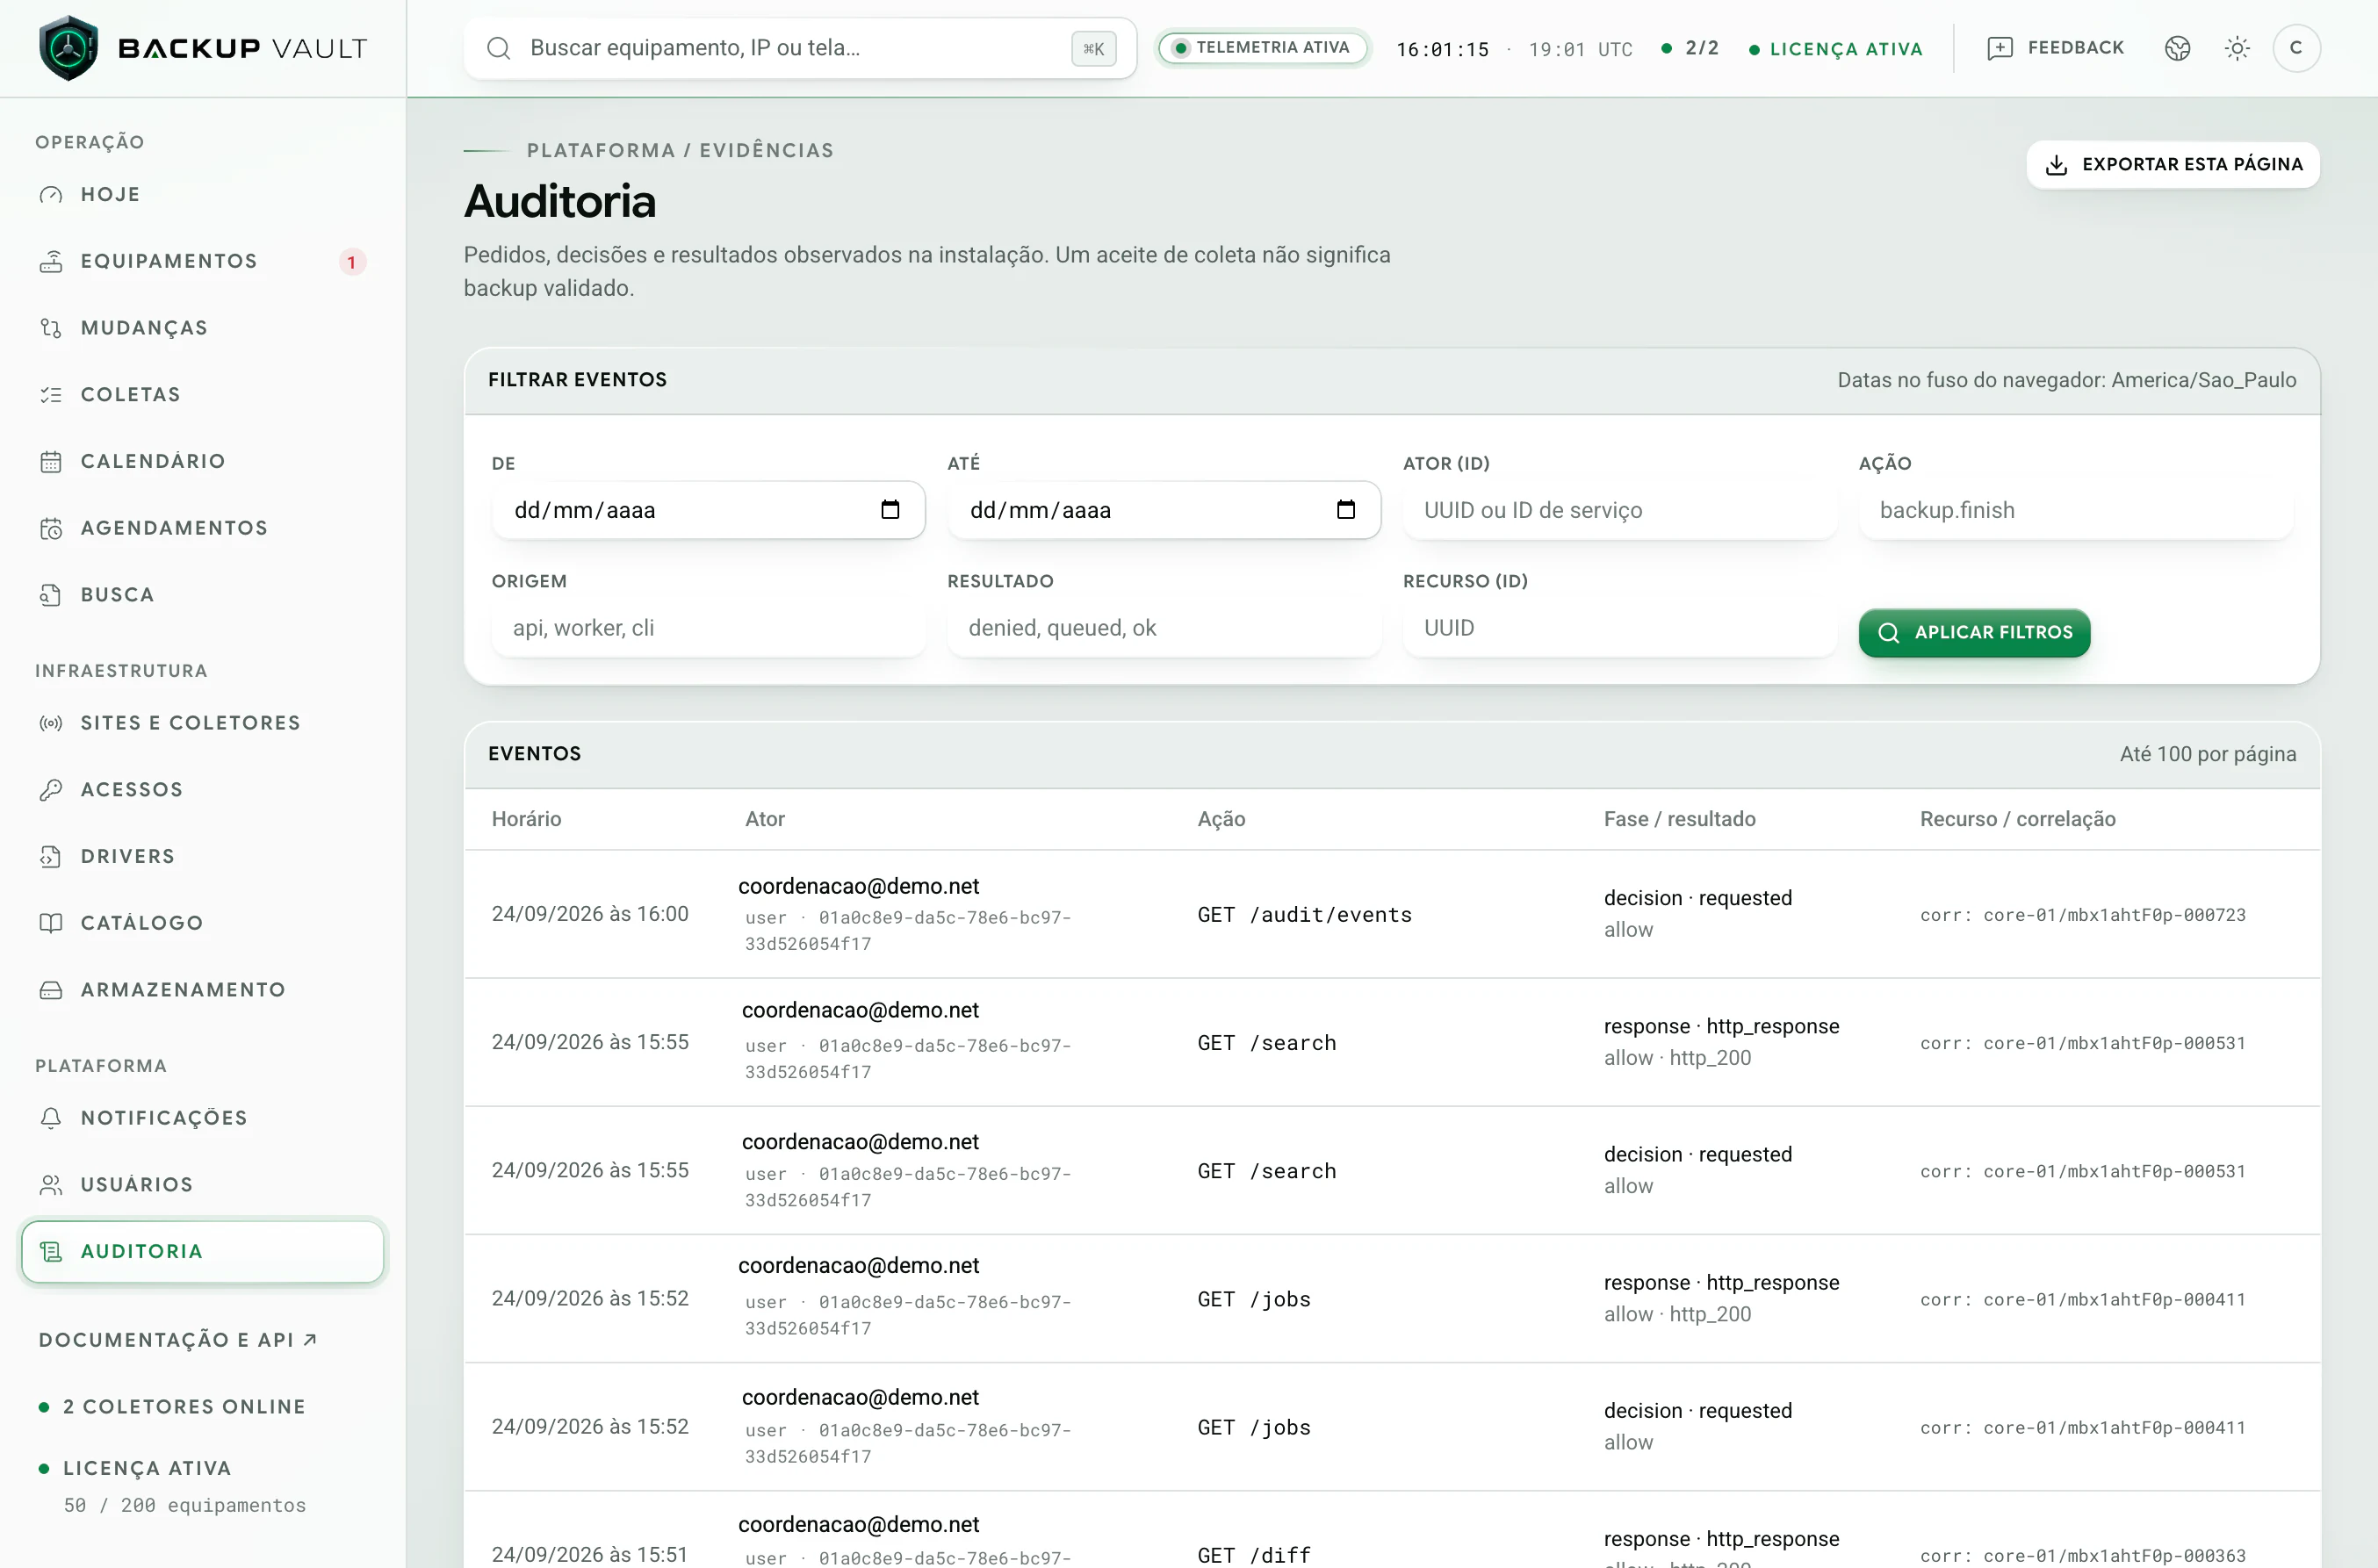Viewport: 2378px width, 1568px height.
Task: Click Aplicar Filtros button
Action: (1974, 633)
